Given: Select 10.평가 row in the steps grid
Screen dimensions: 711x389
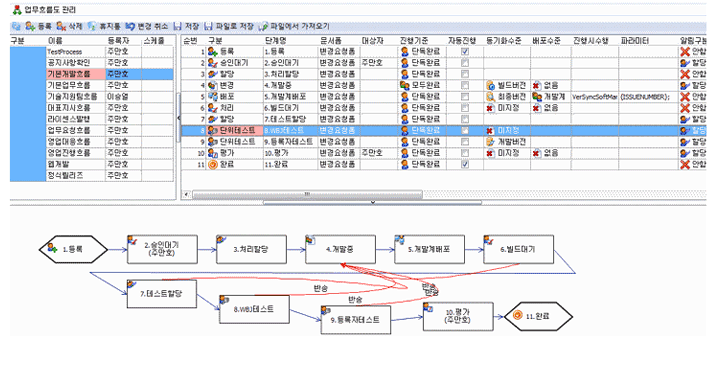Looking at the screenshot, I should [443, 153].
